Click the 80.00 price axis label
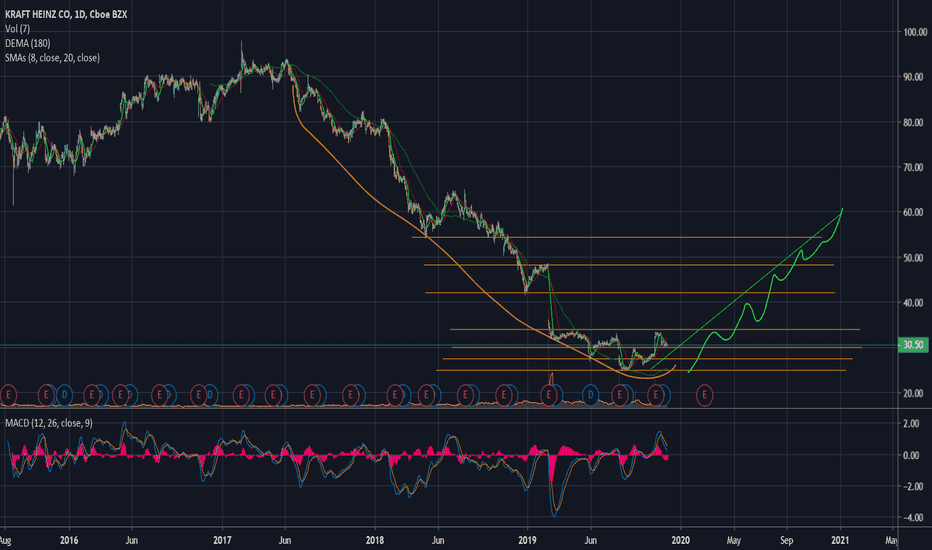The height and width of the screenshot is (550, 932). [915, 122]
